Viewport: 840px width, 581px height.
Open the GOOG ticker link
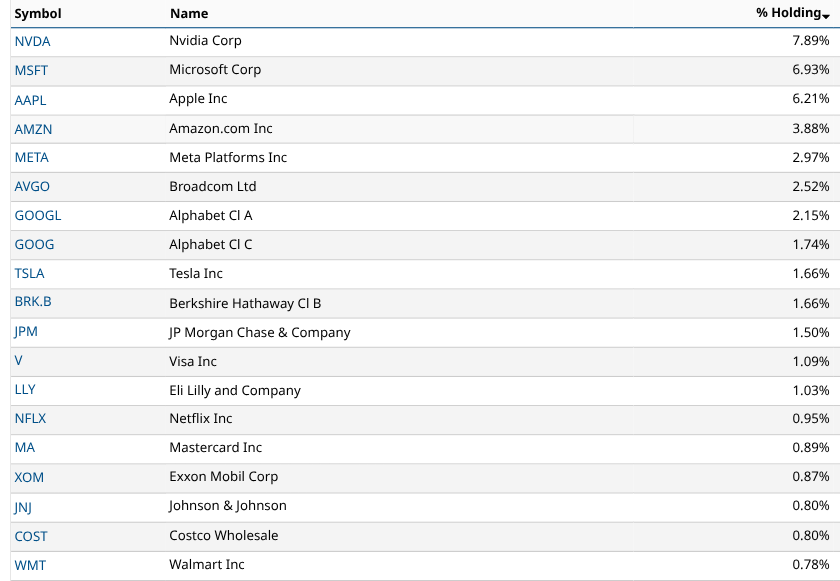coord(34,244)
